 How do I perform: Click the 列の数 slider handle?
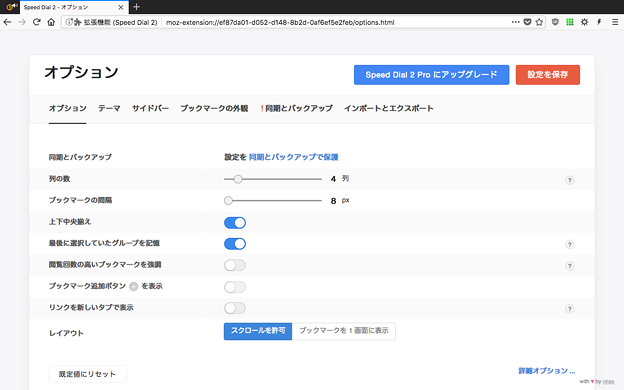[x=238, y=179]
